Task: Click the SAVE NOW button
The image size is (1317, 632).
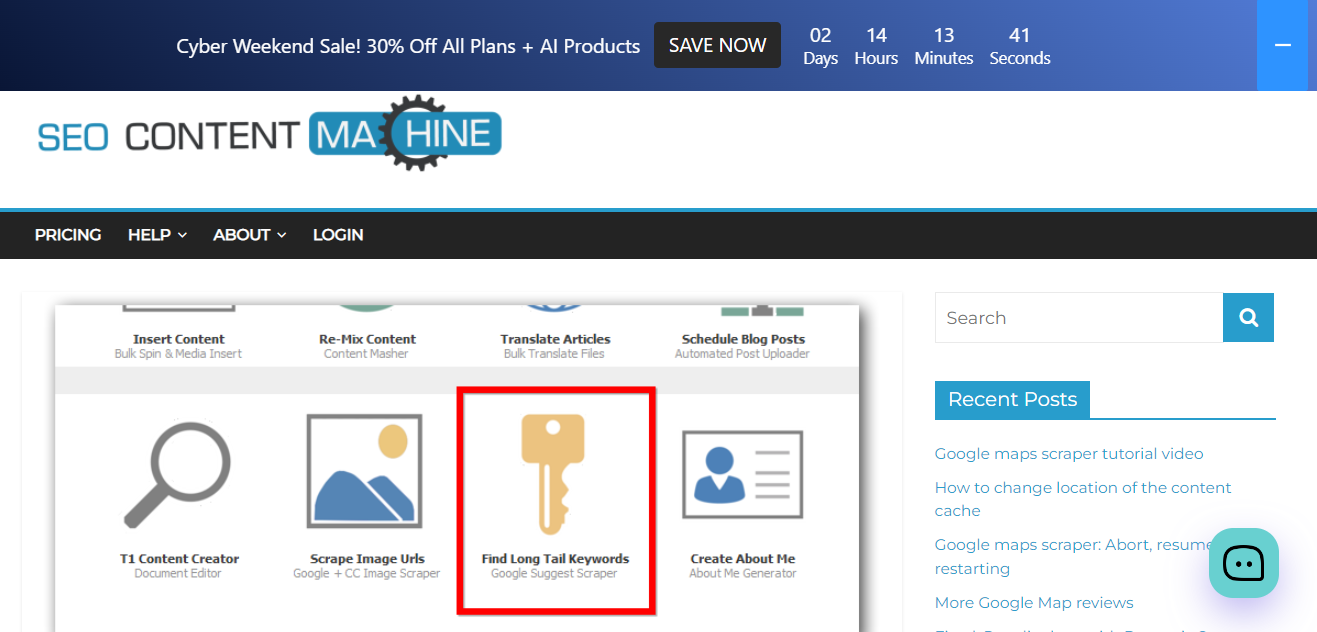Action: click(717, 45)
